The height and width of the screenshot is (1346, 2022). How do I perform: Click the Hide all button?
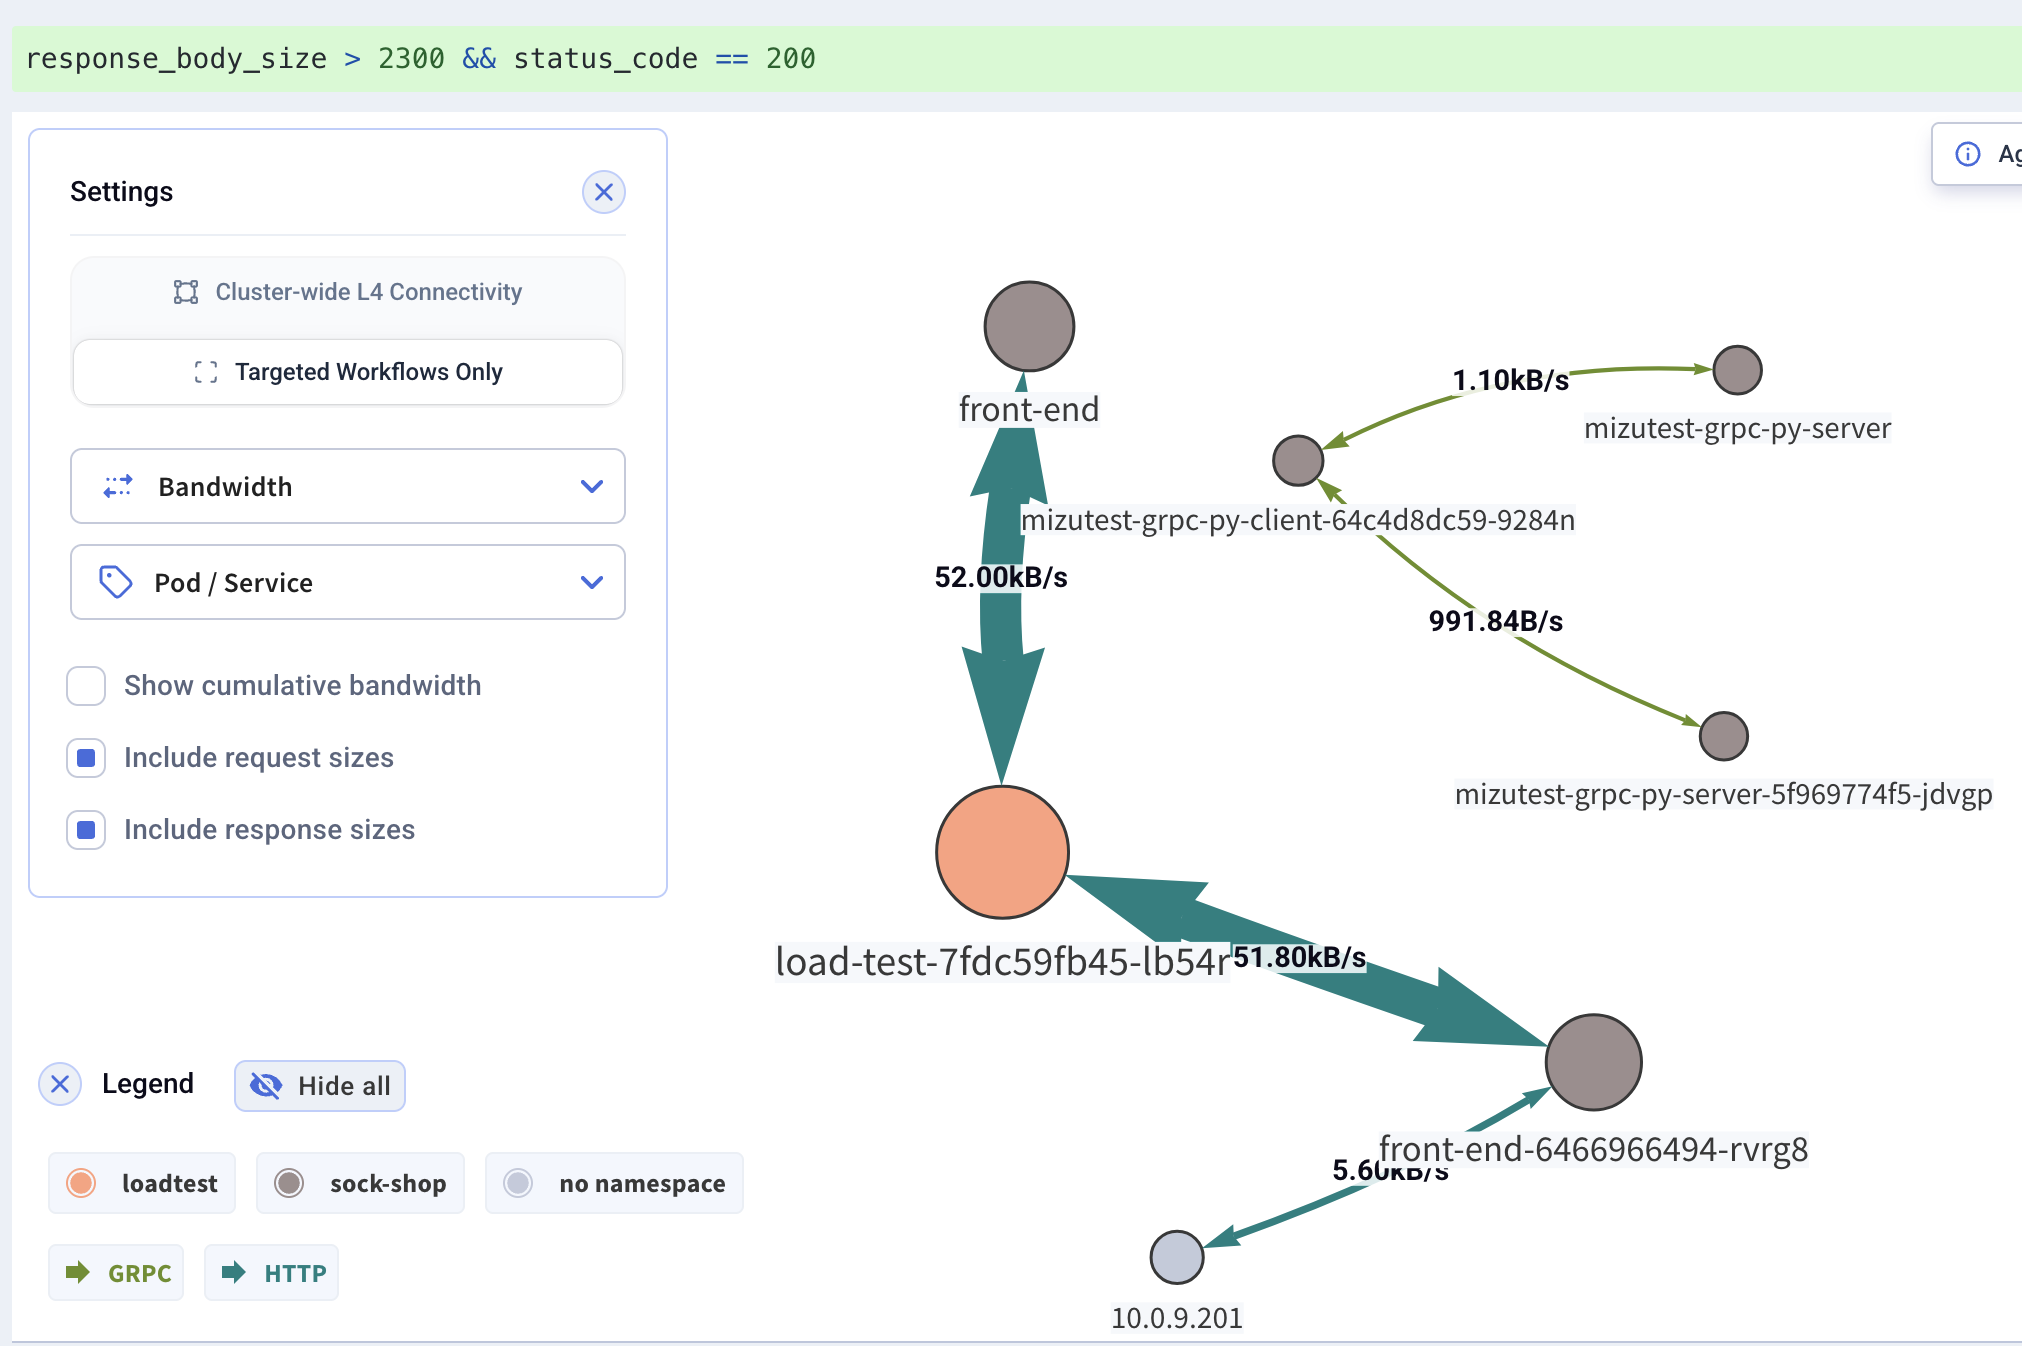(x=319, y=1085)
